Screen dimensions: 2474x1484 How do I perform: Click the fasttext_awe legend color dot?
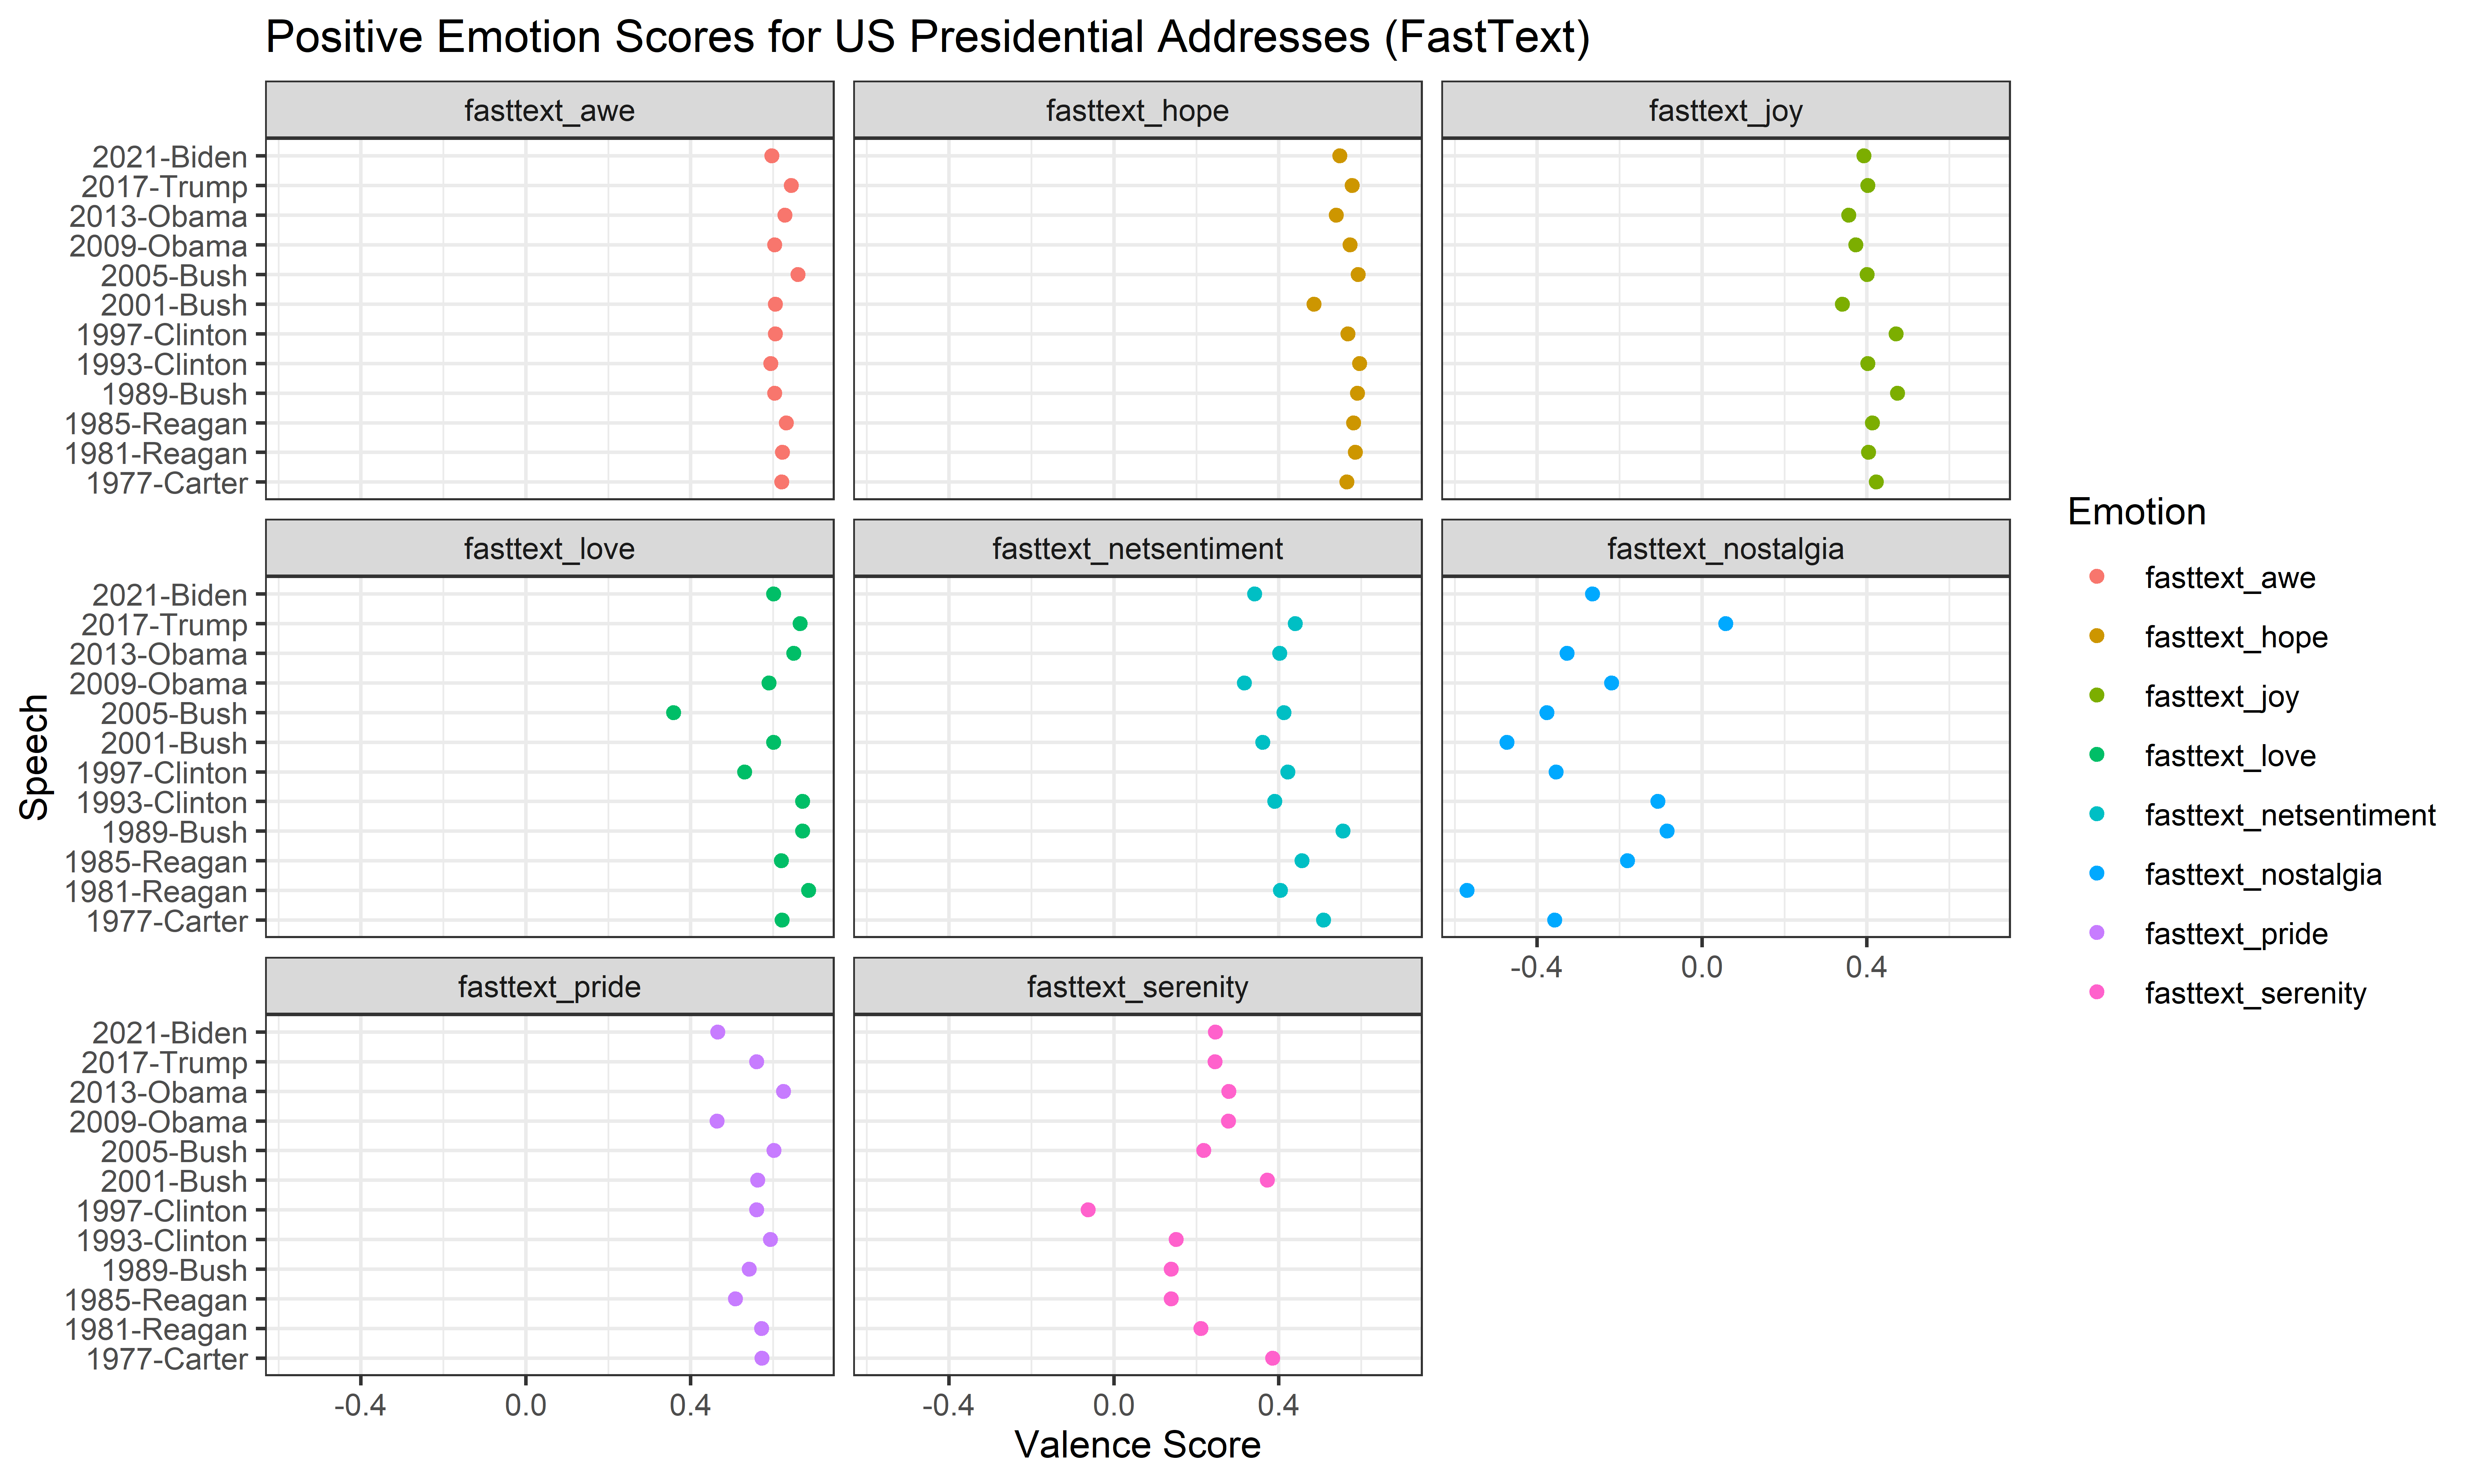pos(2097,577)
